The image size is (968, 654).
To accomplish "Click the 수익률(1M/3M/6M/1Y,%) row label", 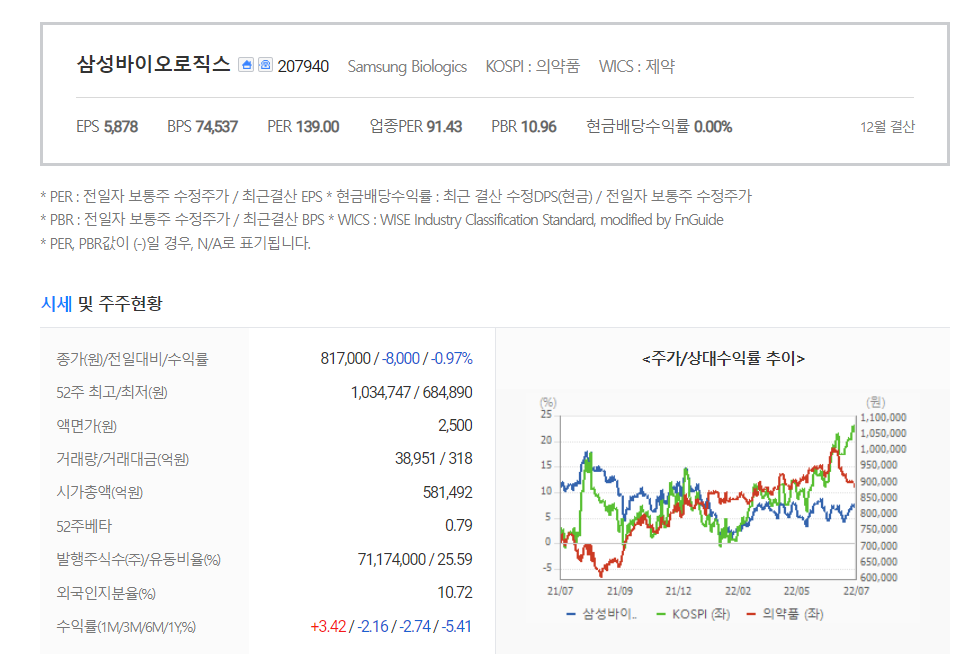I will [126, 627].
